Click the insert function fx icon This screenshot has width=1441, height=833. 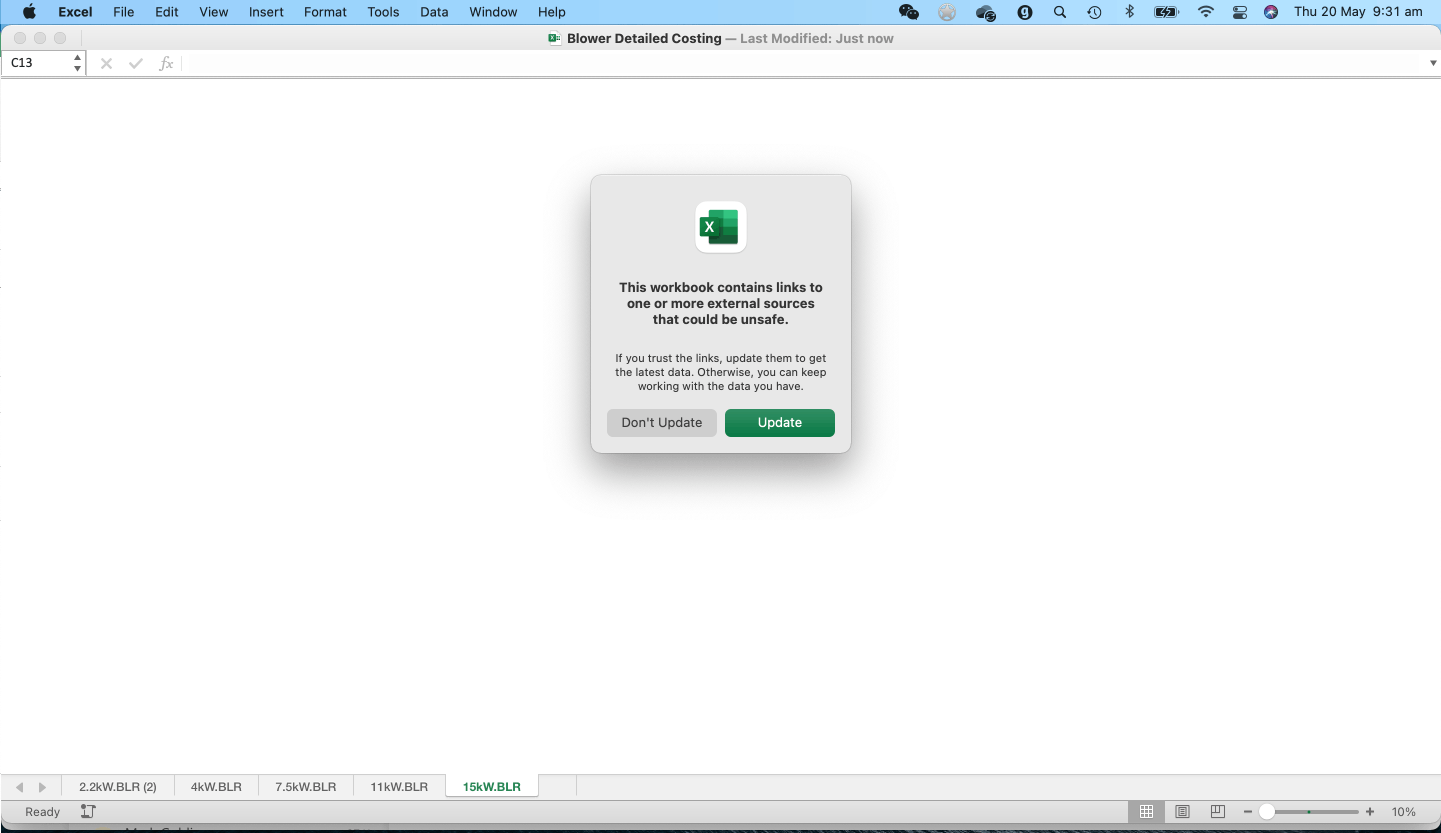point(167,63)
